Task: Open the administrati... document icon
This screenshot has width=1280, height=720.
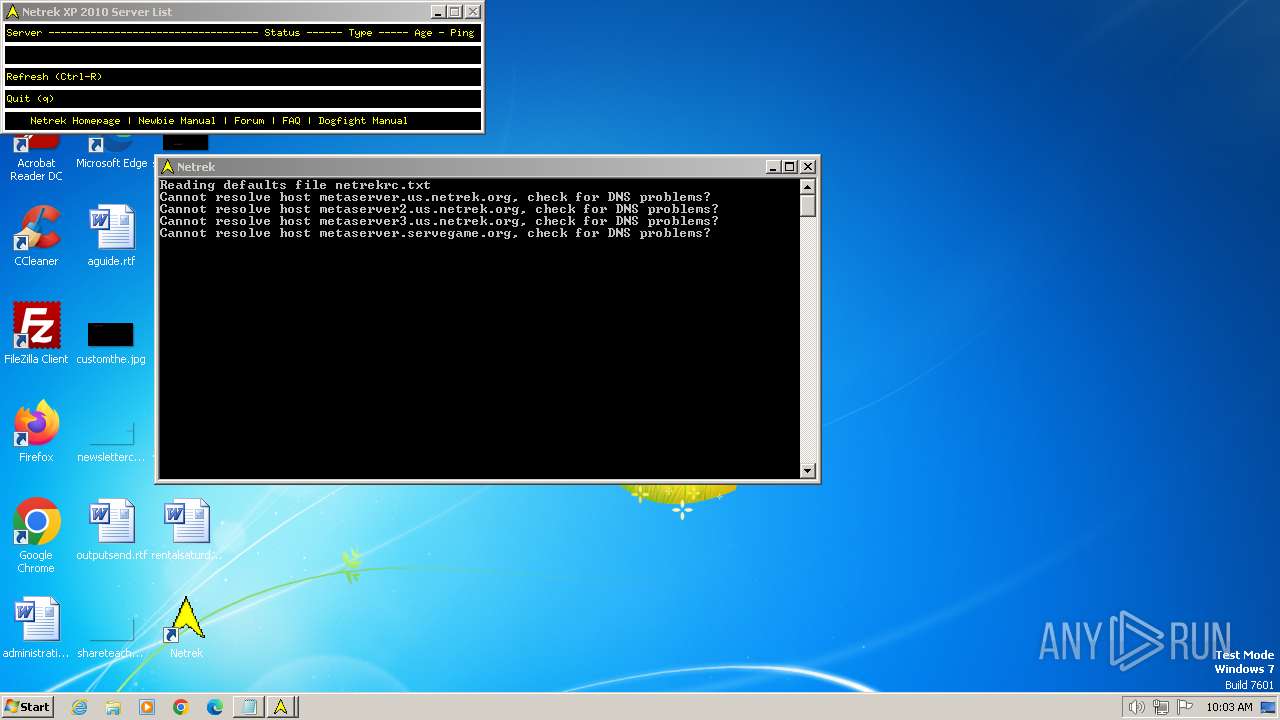Action: pos(36,628)
